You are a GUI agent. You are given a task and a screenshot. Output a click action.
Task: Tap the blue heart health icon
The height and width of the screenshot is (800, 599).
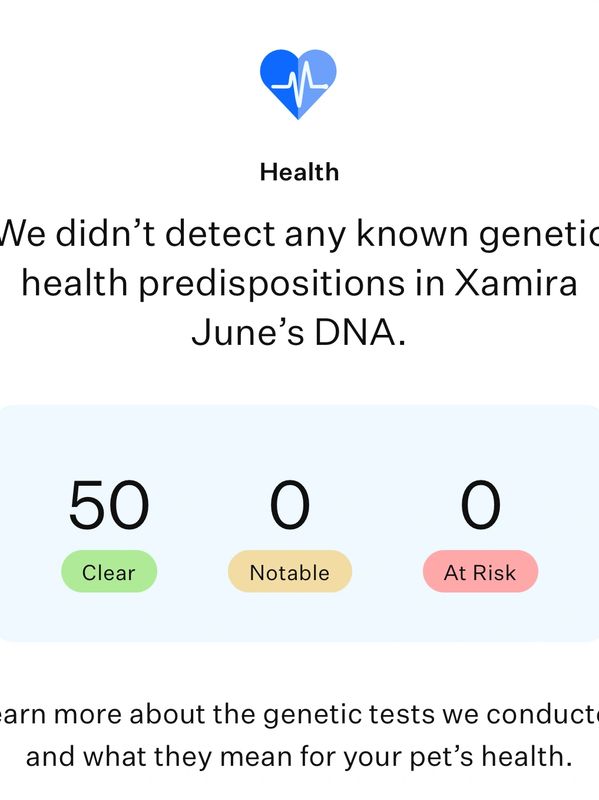[x=298, y=84]
